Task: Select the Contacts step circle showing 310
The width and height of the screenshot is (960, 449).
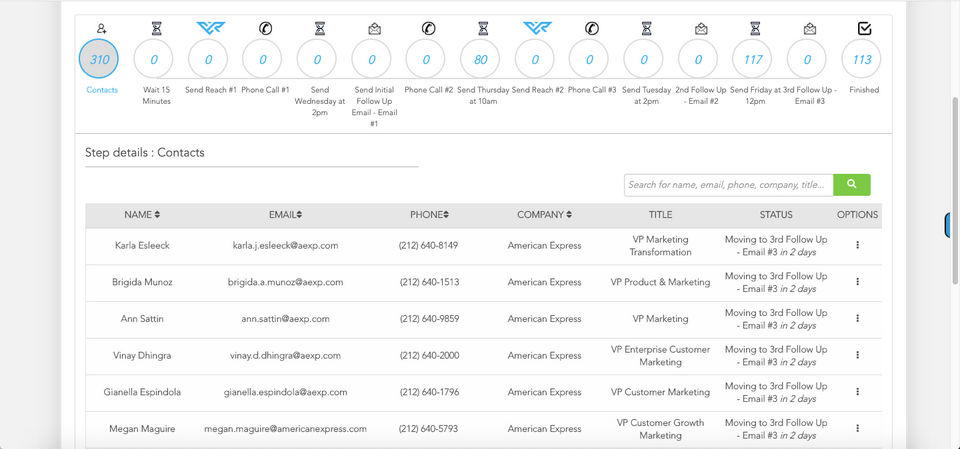Action: coord(99,59)
